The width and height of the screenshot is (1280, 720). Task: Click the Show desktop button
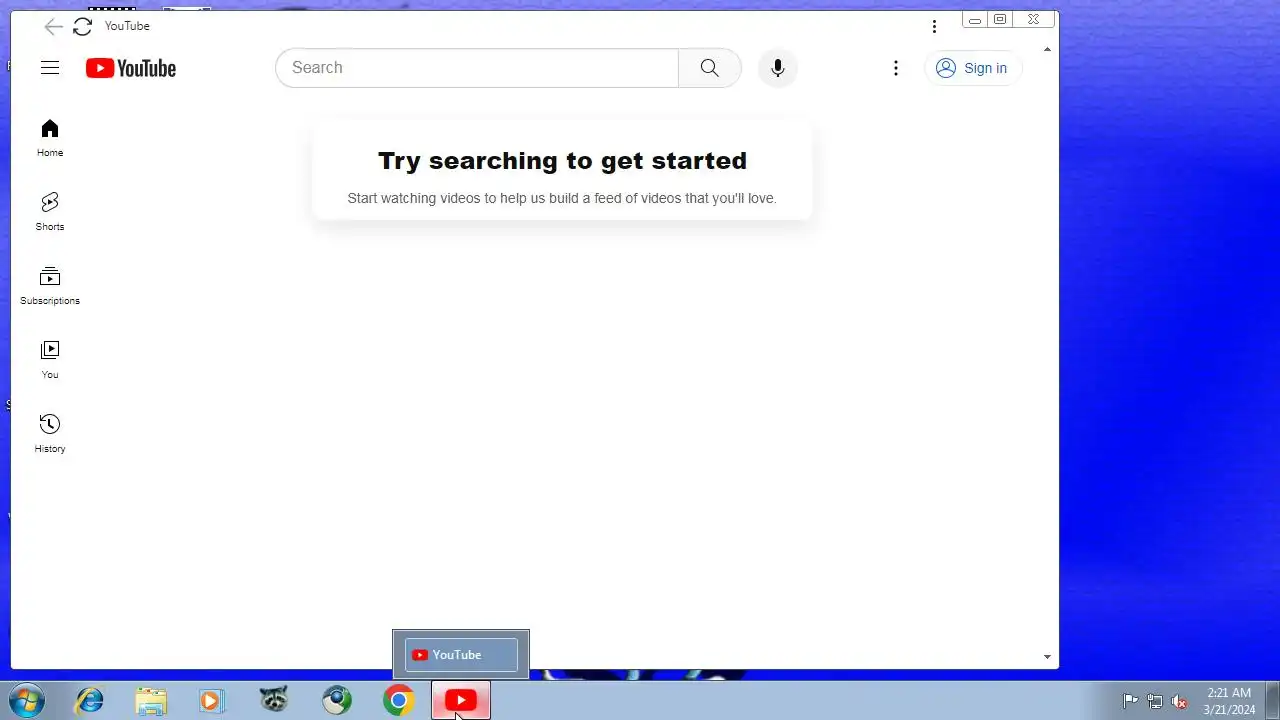(1273, 701)
